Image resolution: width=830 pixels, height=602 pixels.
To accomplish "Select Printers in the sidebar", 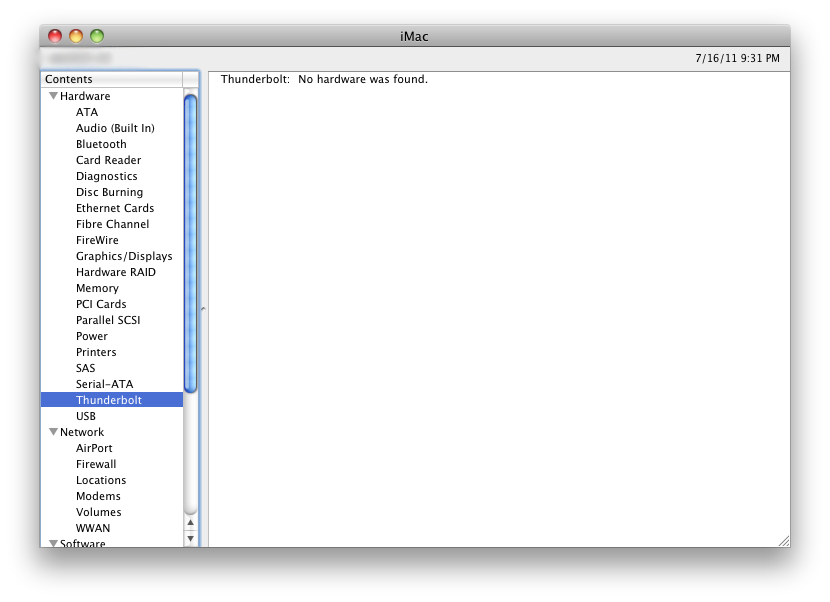I will (x=96, y=352).
